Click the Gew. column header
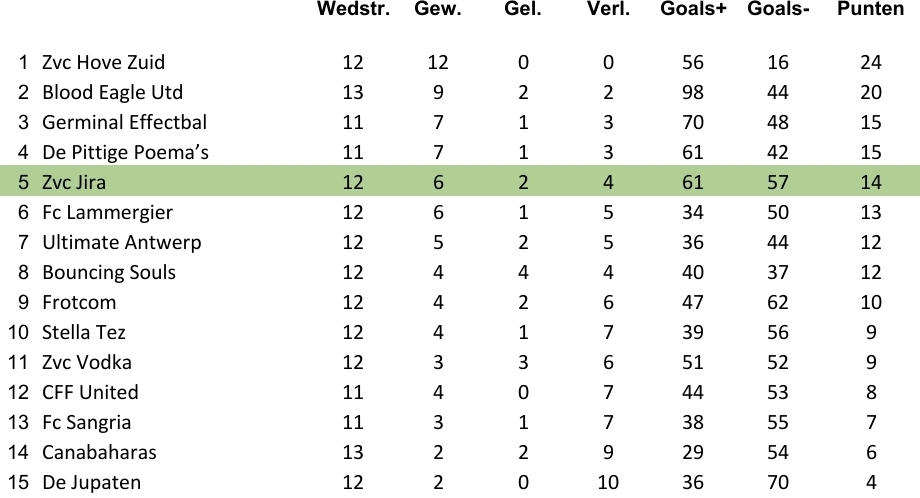The width and height of the screenshot is (920, 498). click(437, 10)
